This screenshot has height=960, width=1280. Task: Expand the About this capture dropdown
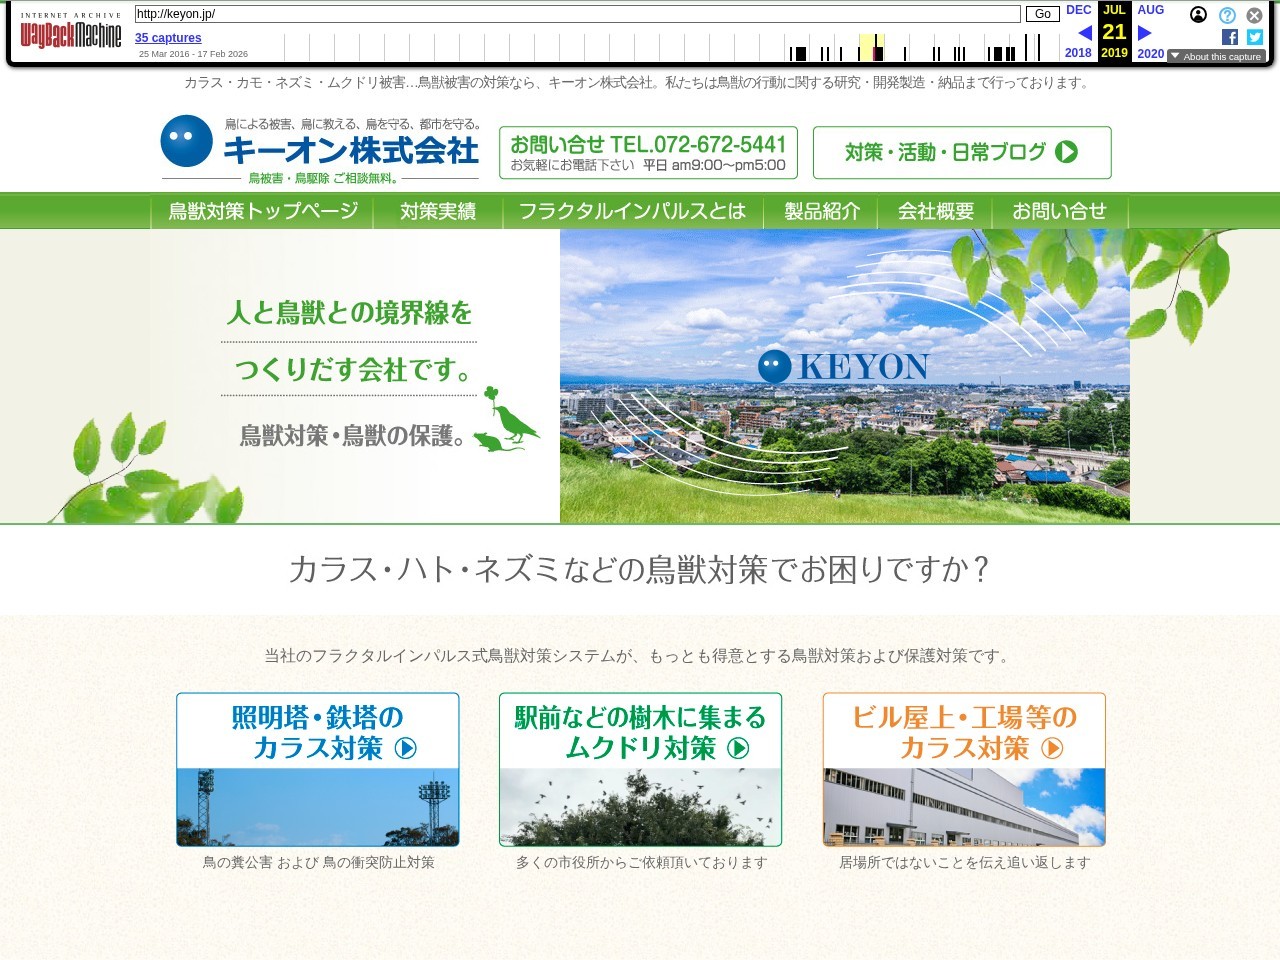(1216, 57)
